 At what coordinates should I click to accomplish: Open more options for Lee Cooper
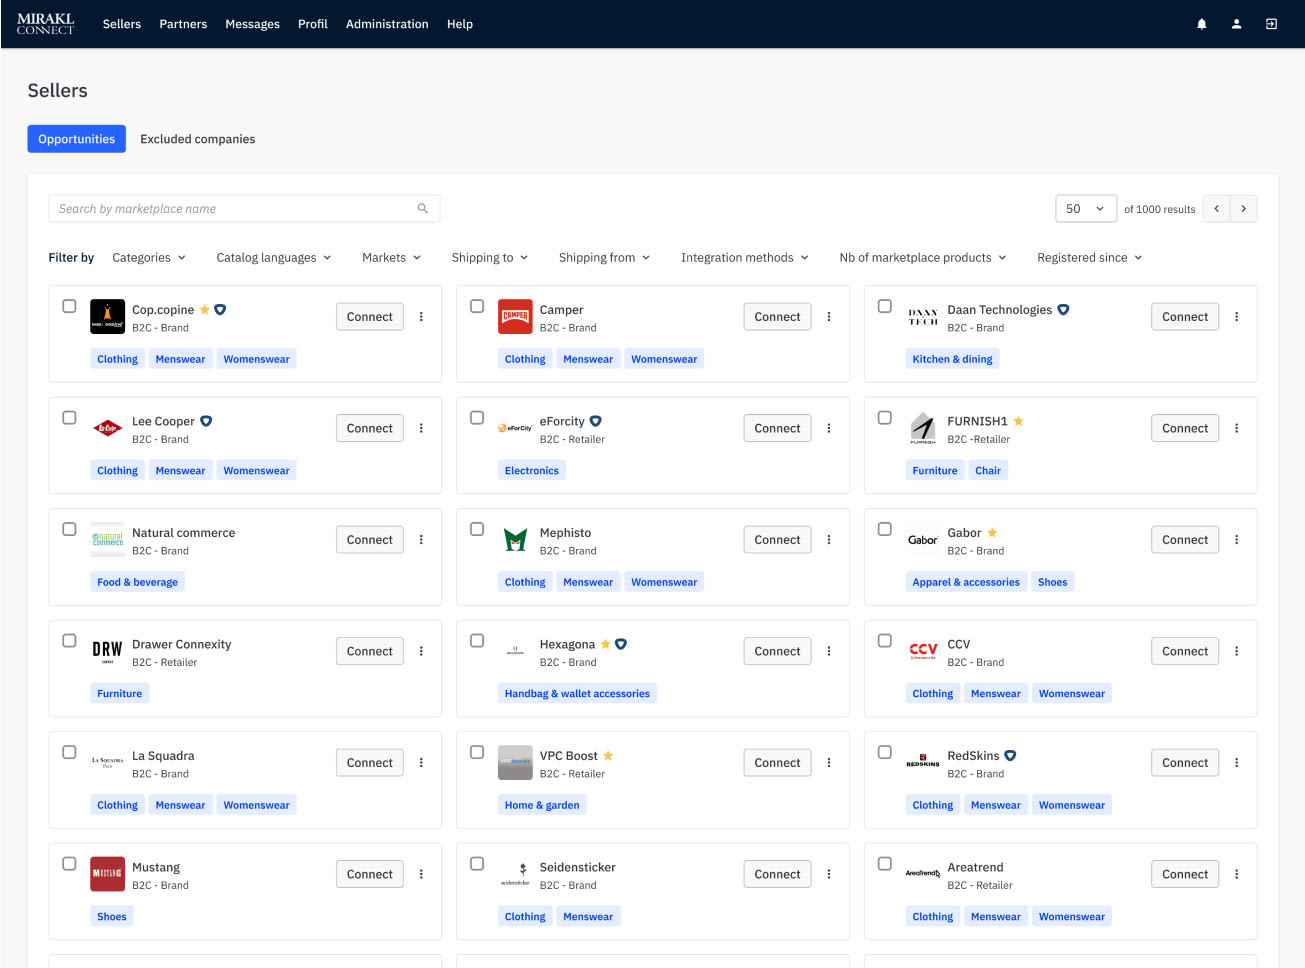click(421, 428)
